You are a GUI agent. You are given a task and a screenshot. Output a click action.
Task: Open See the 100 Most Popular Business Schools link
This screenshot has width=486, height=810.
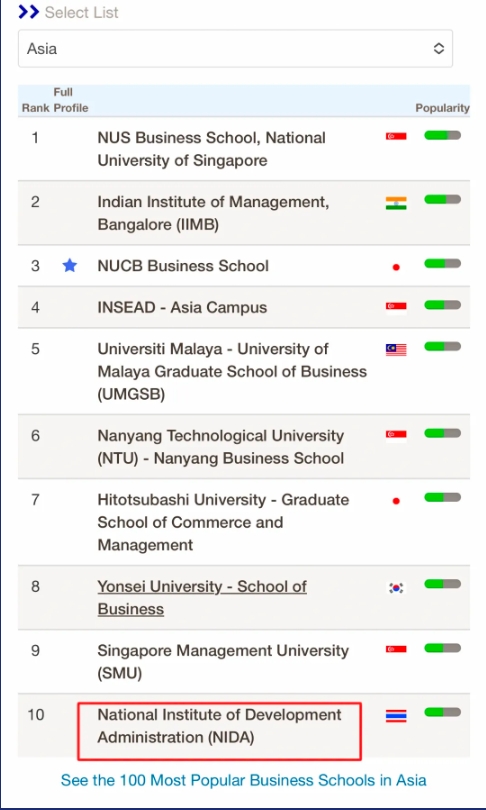(243, 780)
